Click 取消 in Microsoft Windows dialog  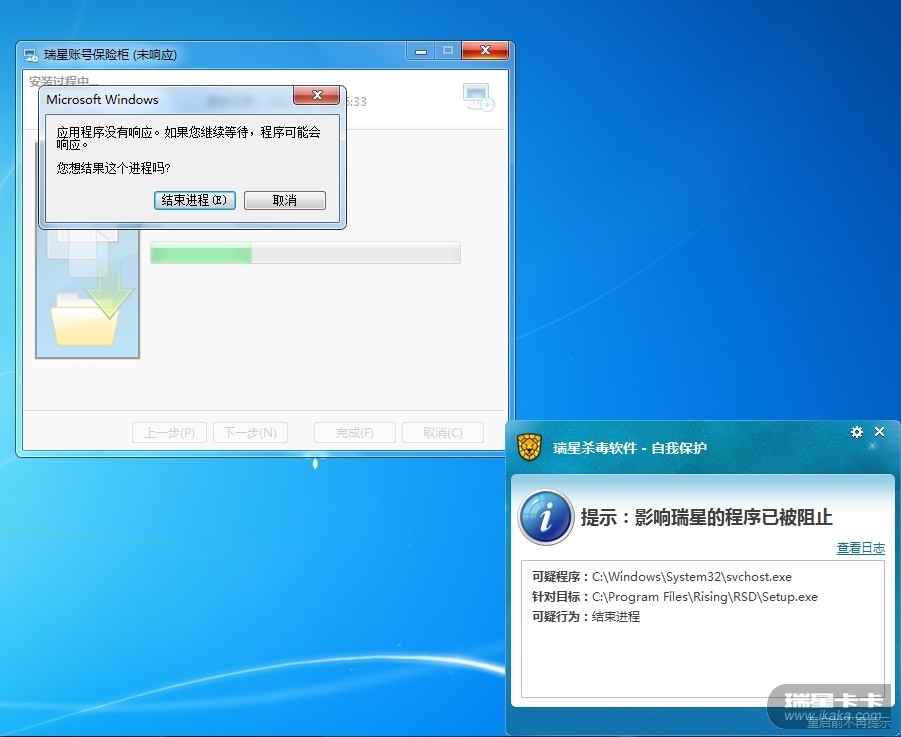click(x=285, y=200)
